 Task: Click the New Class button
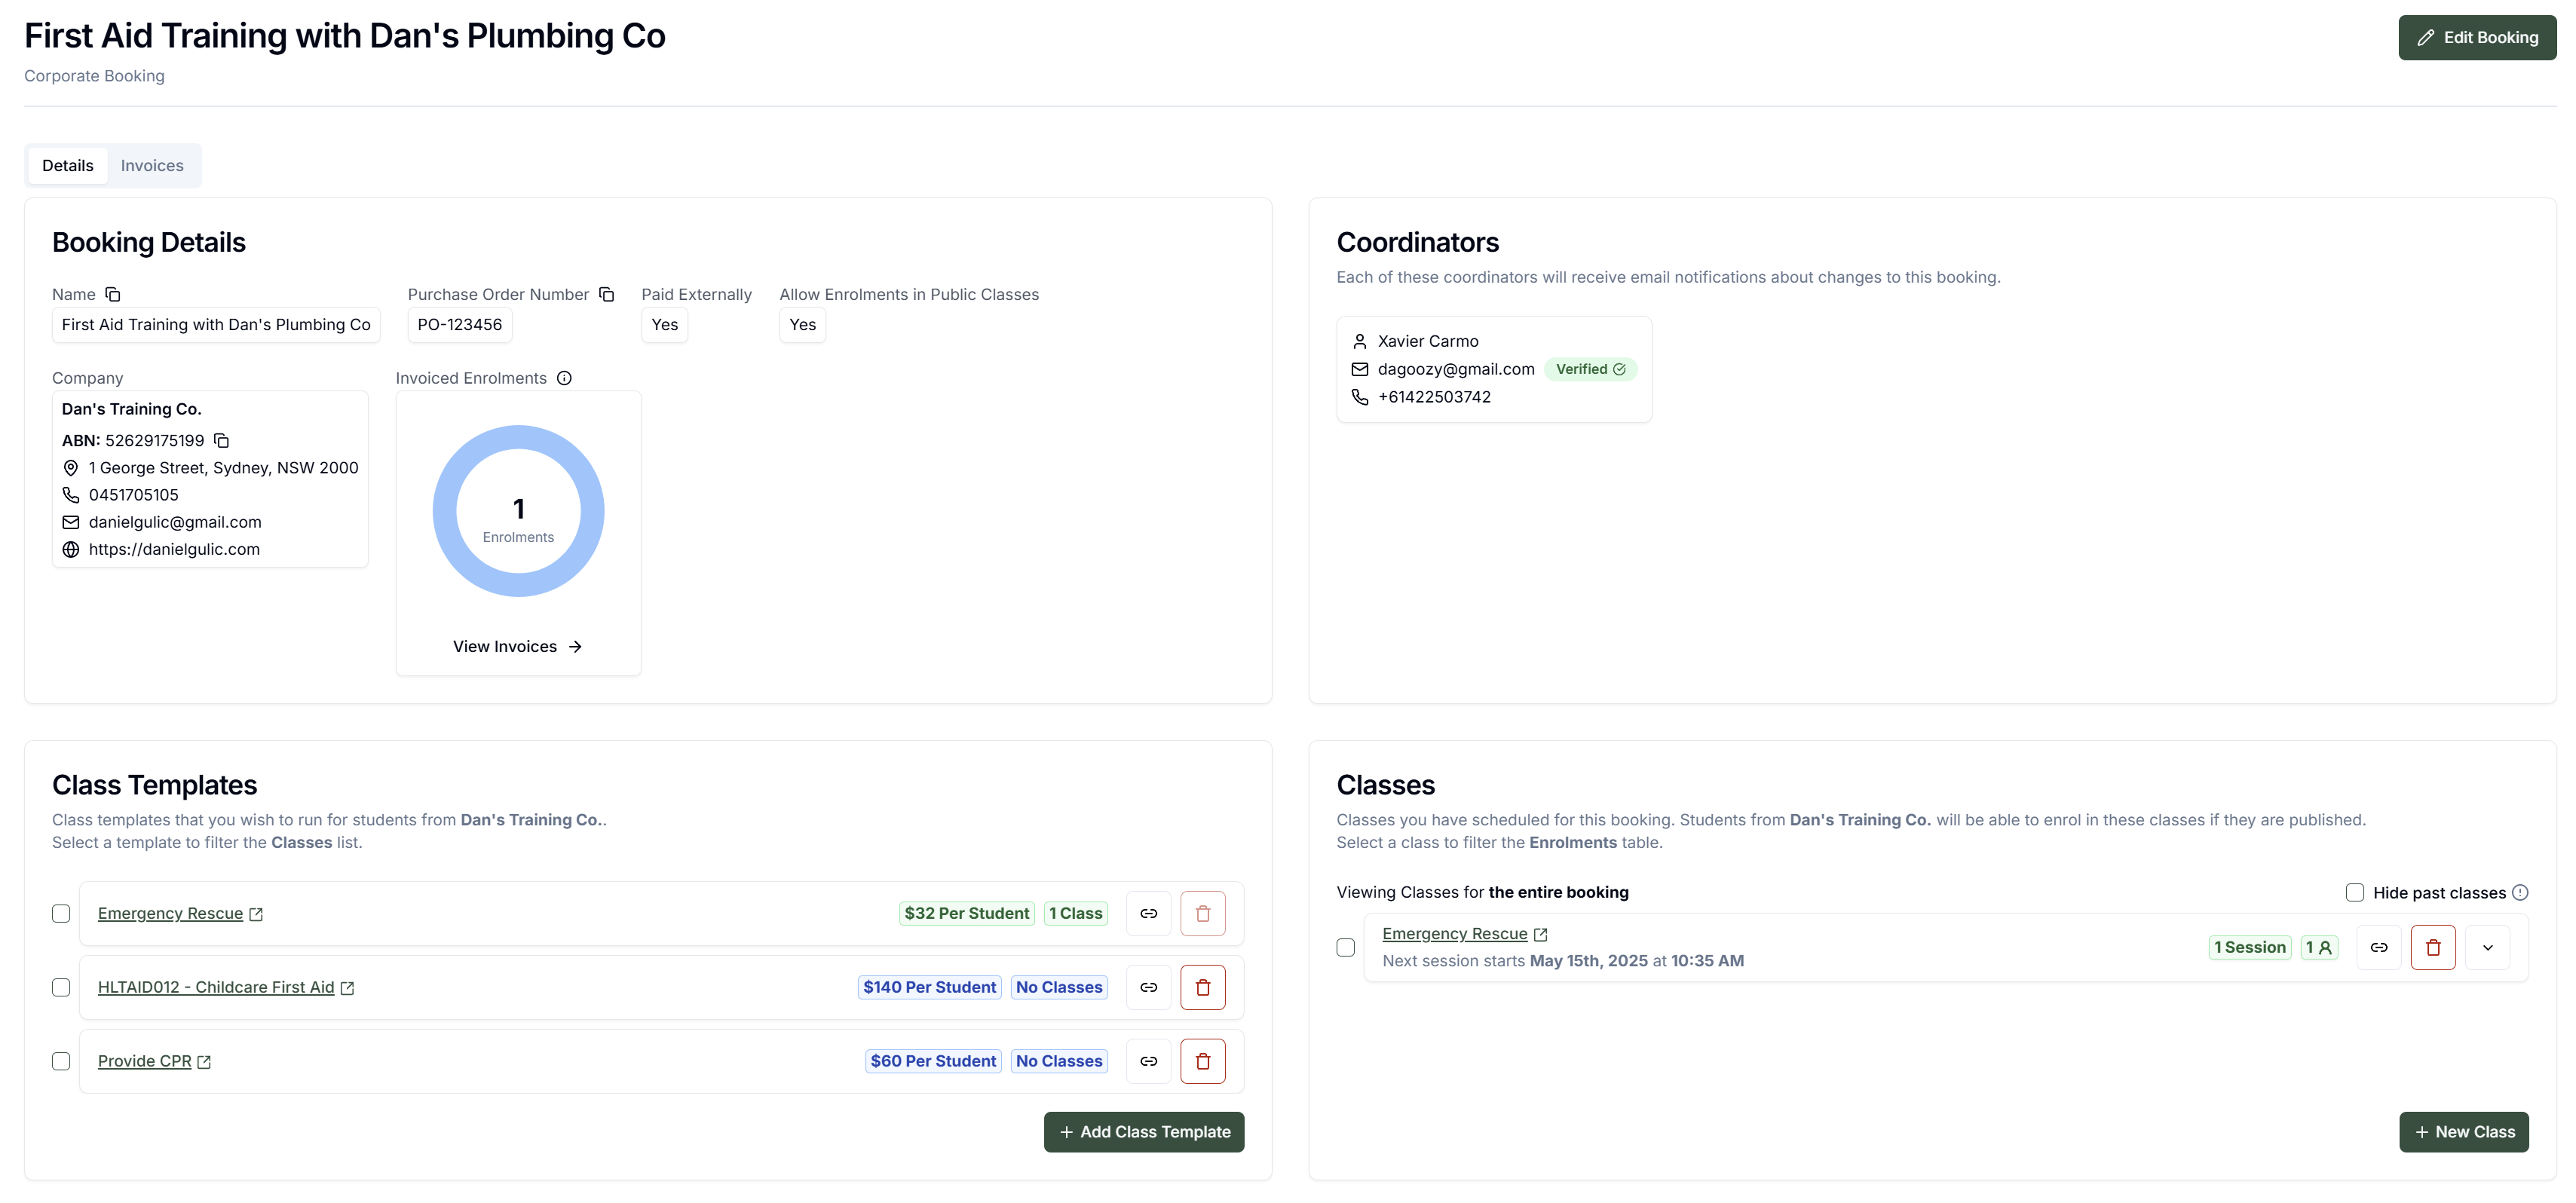tap(2463, 1131)
